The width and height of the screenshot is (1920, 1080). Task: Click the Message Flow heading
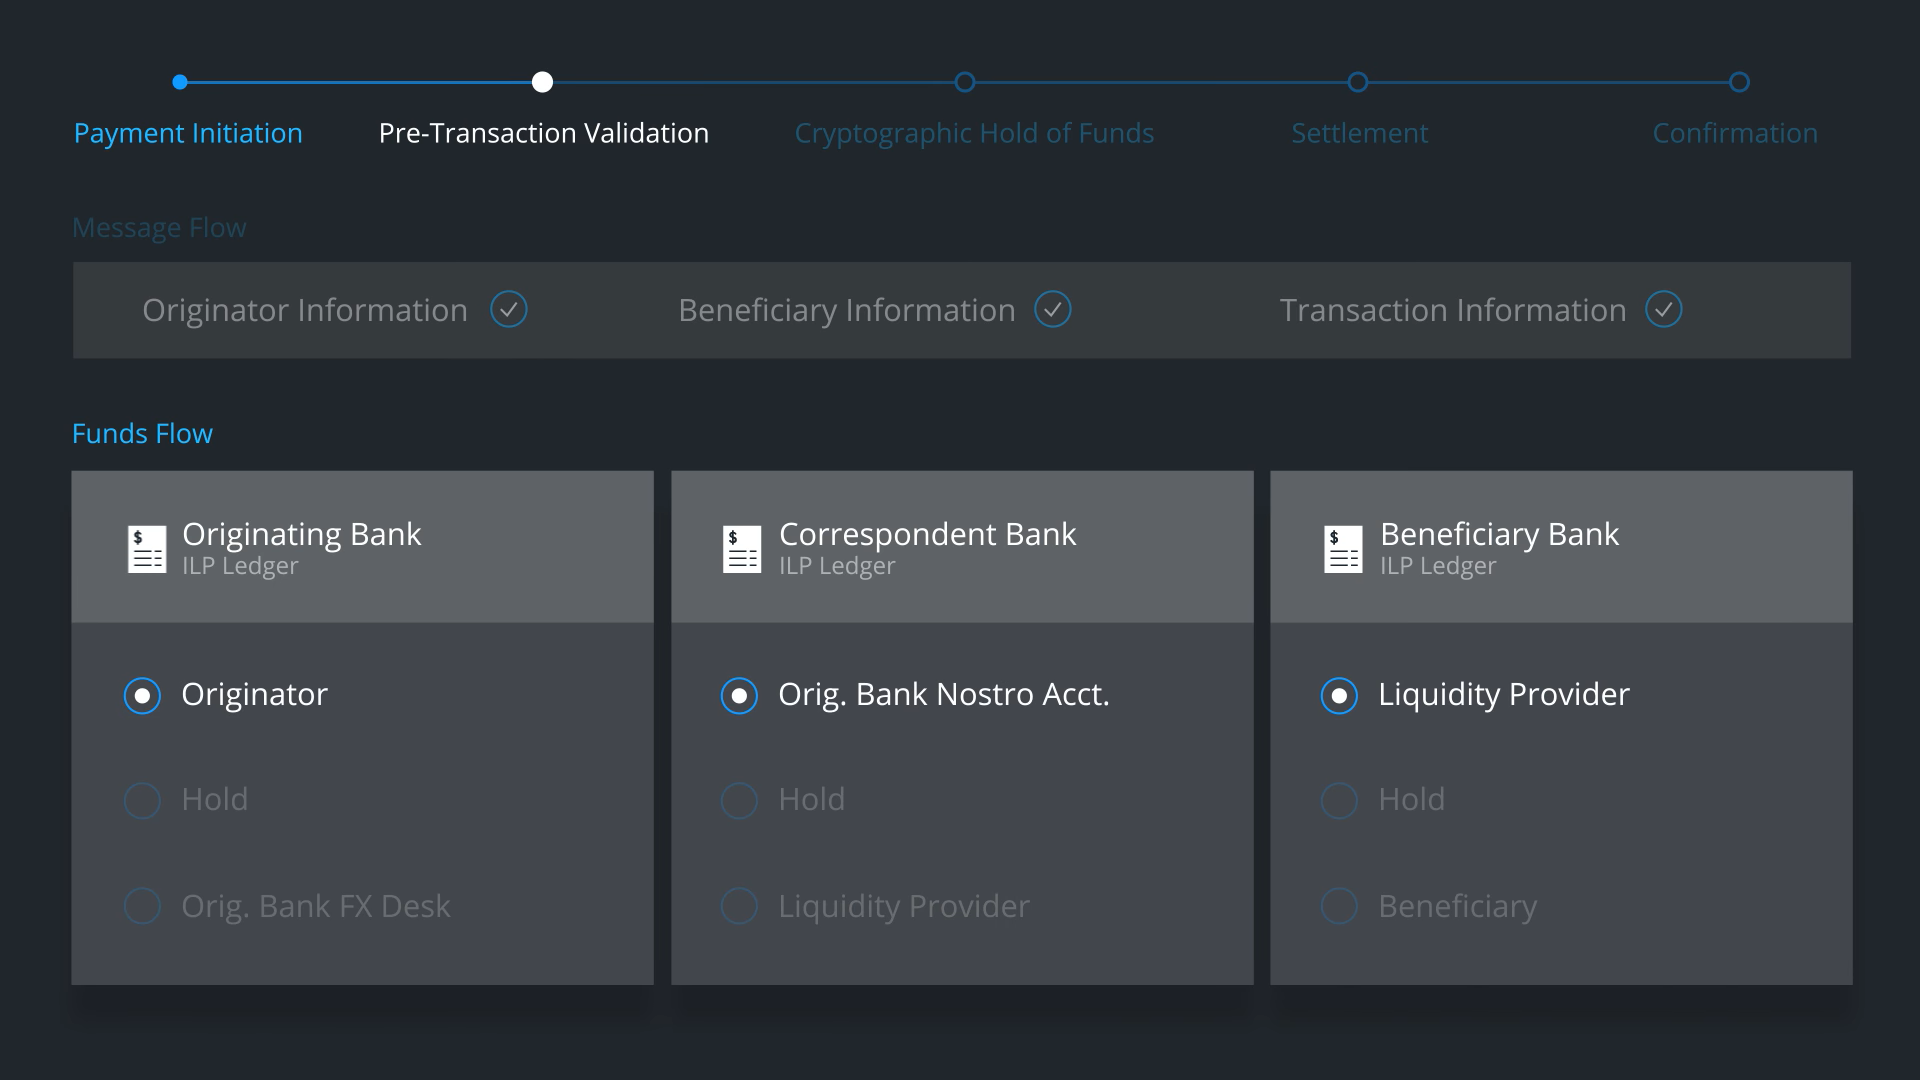159,228
